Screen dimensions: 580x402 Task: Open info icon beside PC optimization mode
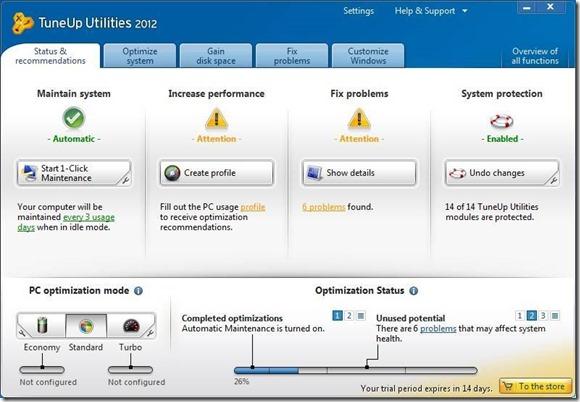tap(138, 291)
